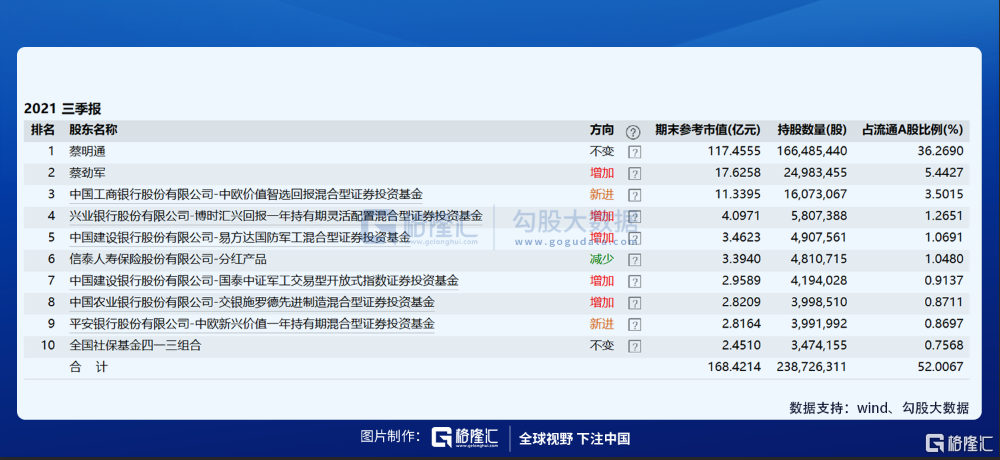
Task: Click the 股东名称 column header
Action: 93,130
